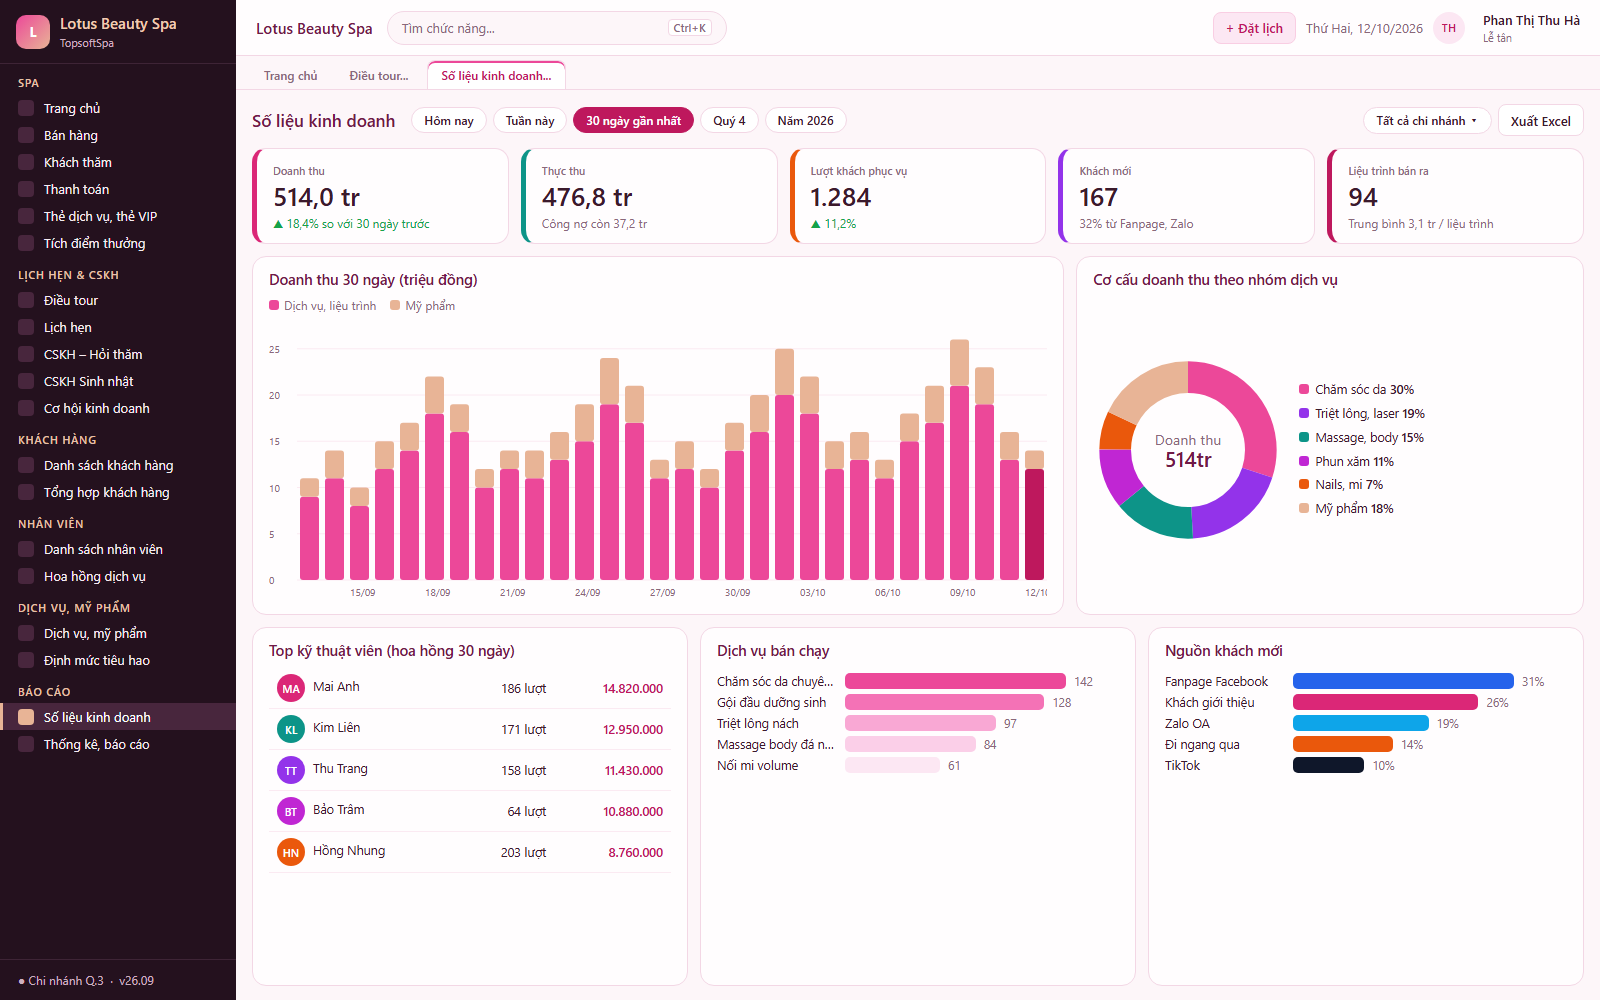1600x1000 pixels.
Task: Open Tổng hợp khách hàng in sidebar
Action: [x=118, y=492]
